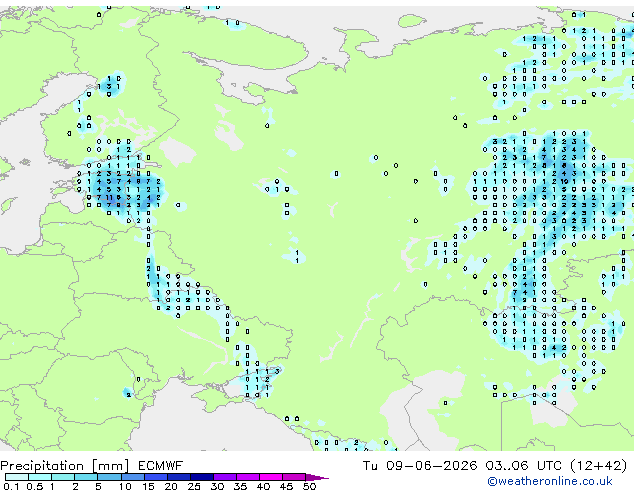
Task: Click the forecast date "09-06-2026"
Action: (x=431, y=466)
